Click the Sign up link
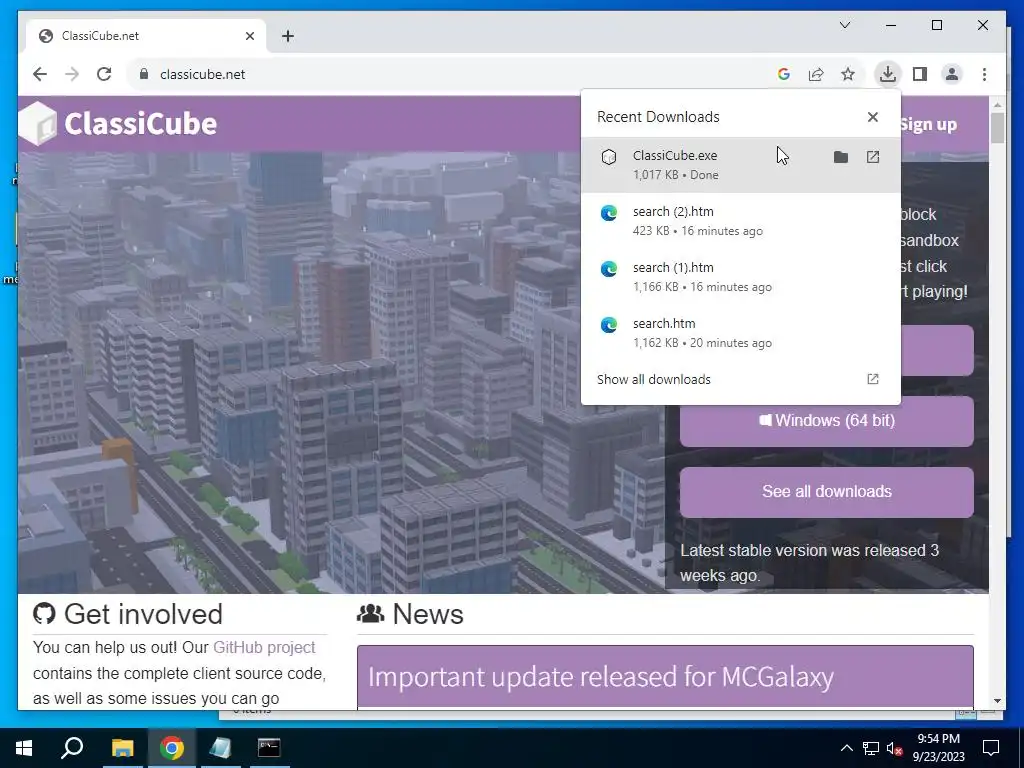Screen dimensions: 1024x768 [928, 124]
